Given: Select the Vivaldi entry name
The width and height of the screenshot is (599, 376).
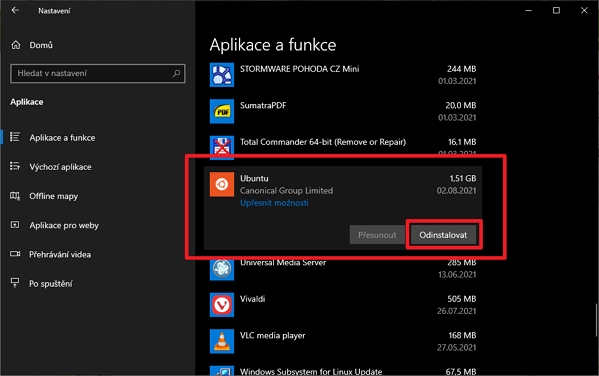Looking at the screenshot, I should [253, 299].
